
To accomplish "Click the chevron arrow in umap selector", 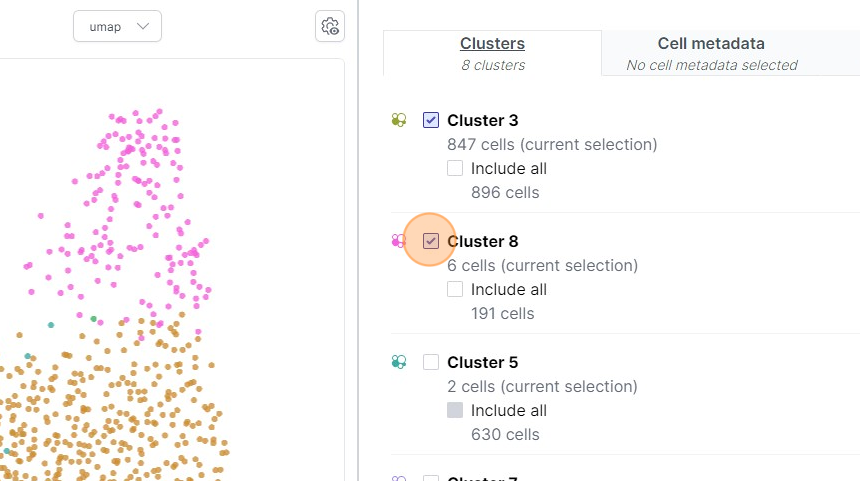I will 143,27.
